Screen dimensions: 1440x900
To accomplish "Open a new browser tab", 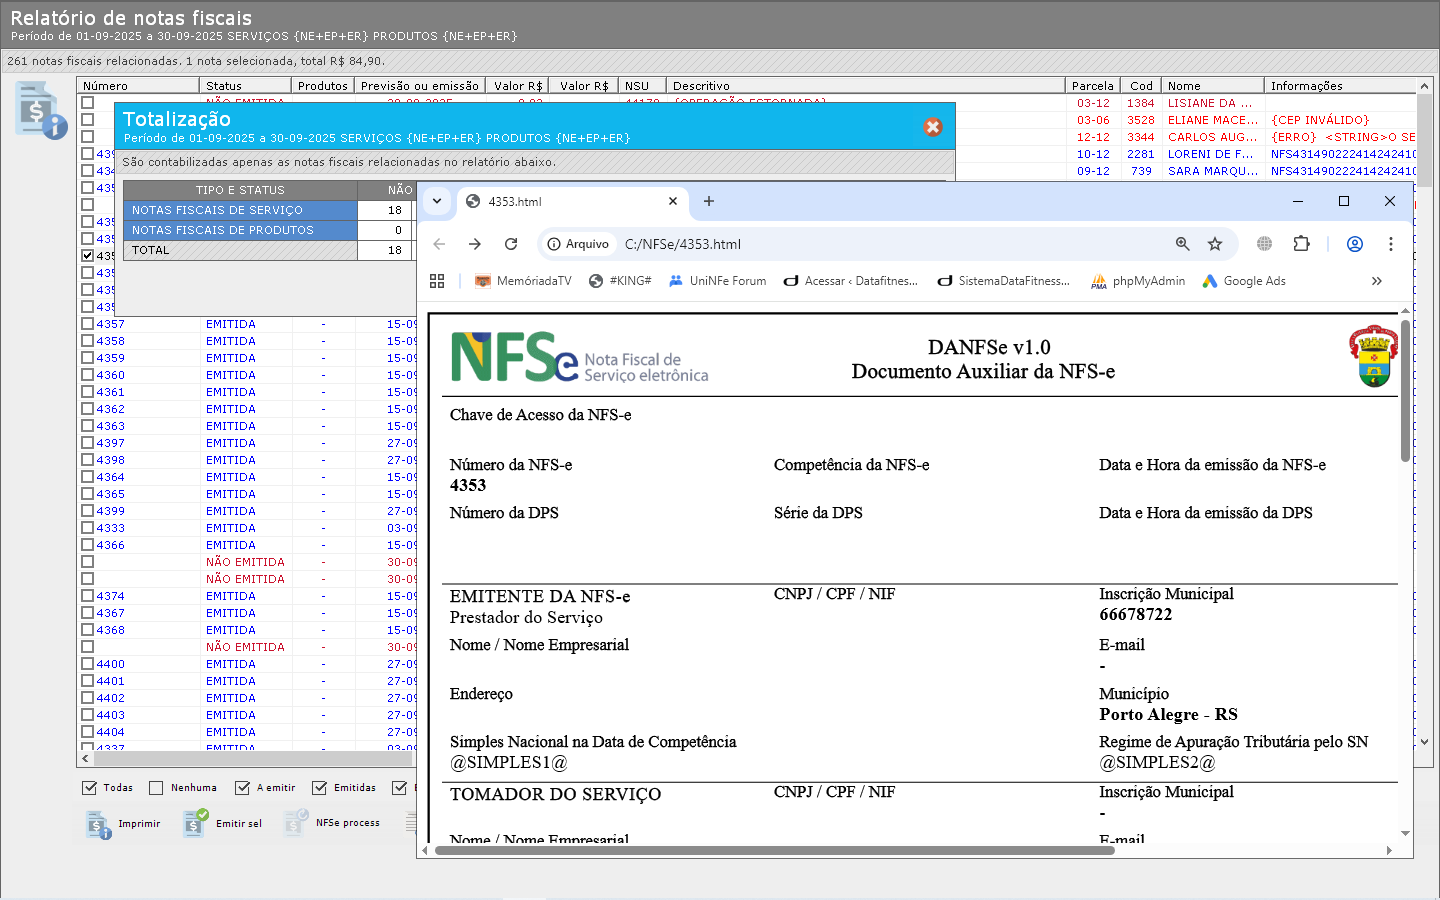I will pyautogui.click(x=709, y=201).
